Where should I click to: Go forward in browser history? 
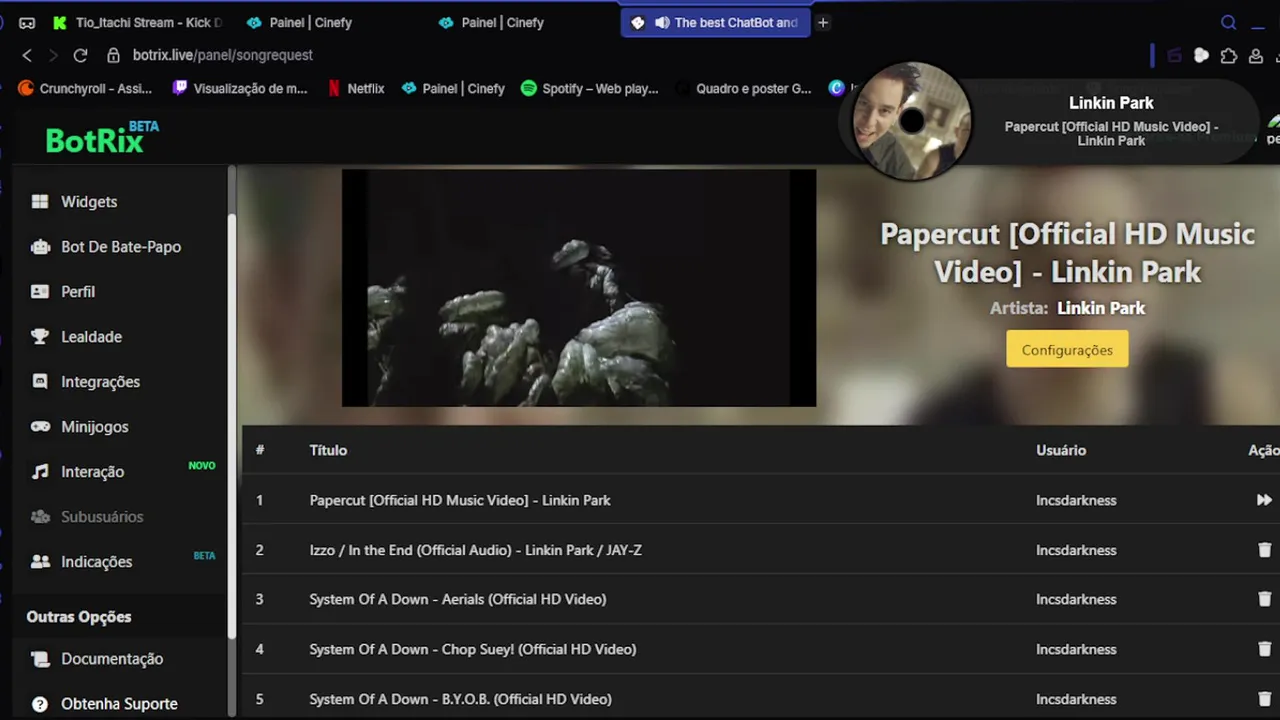[53, 55]
